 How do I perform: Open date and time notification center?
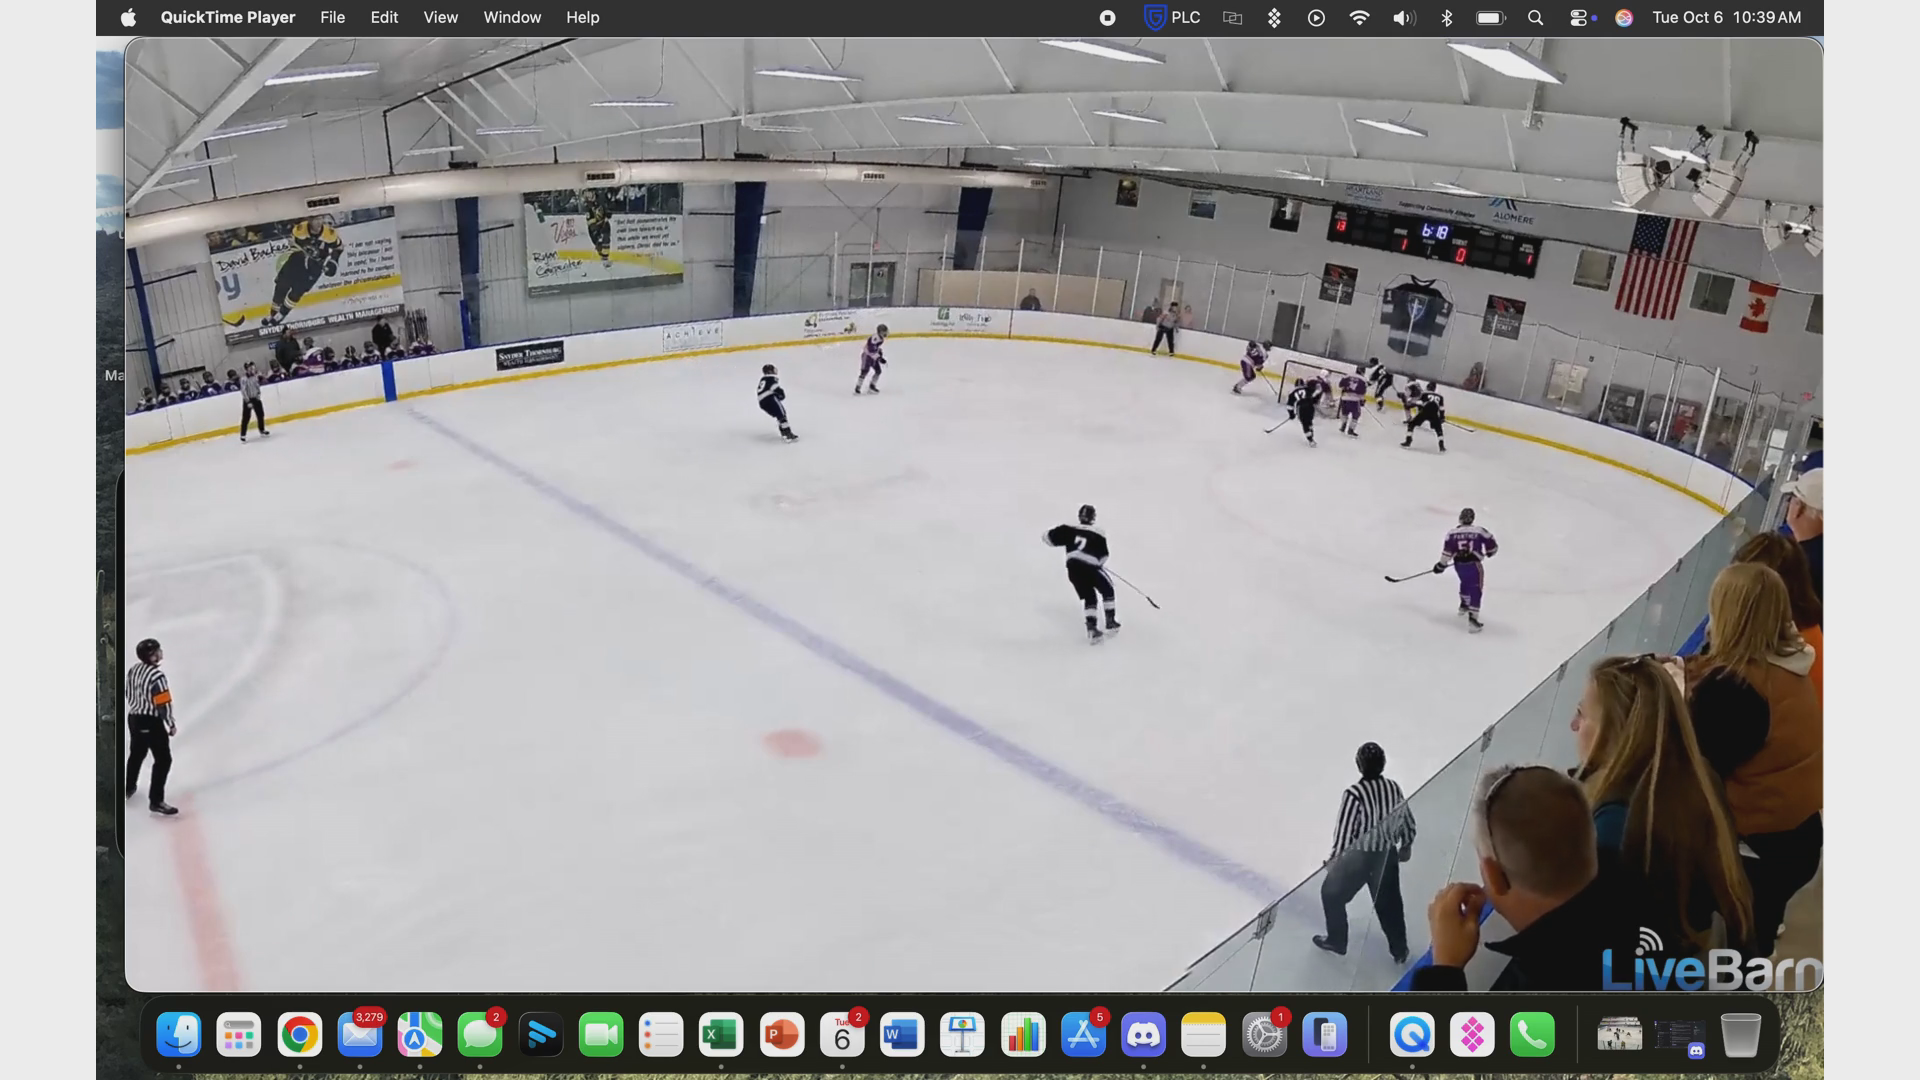tap(1727, 17)
